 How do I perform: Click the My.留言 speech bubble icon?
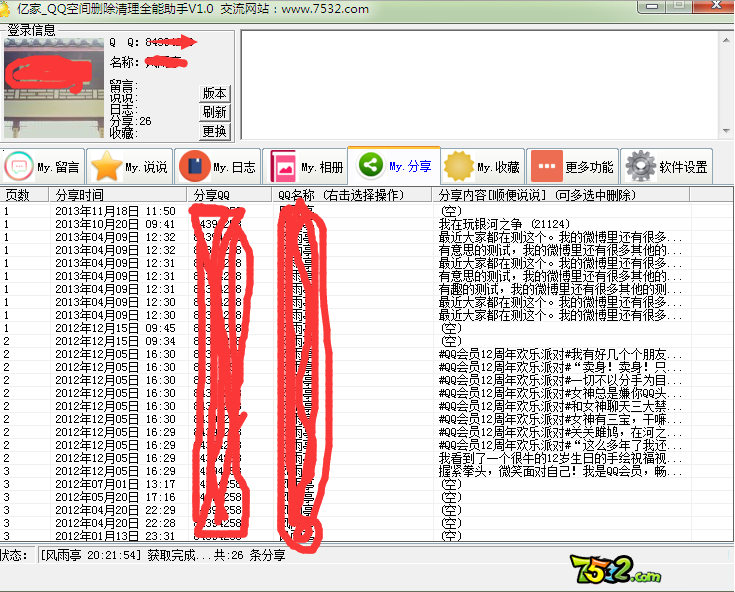(19, 166)
